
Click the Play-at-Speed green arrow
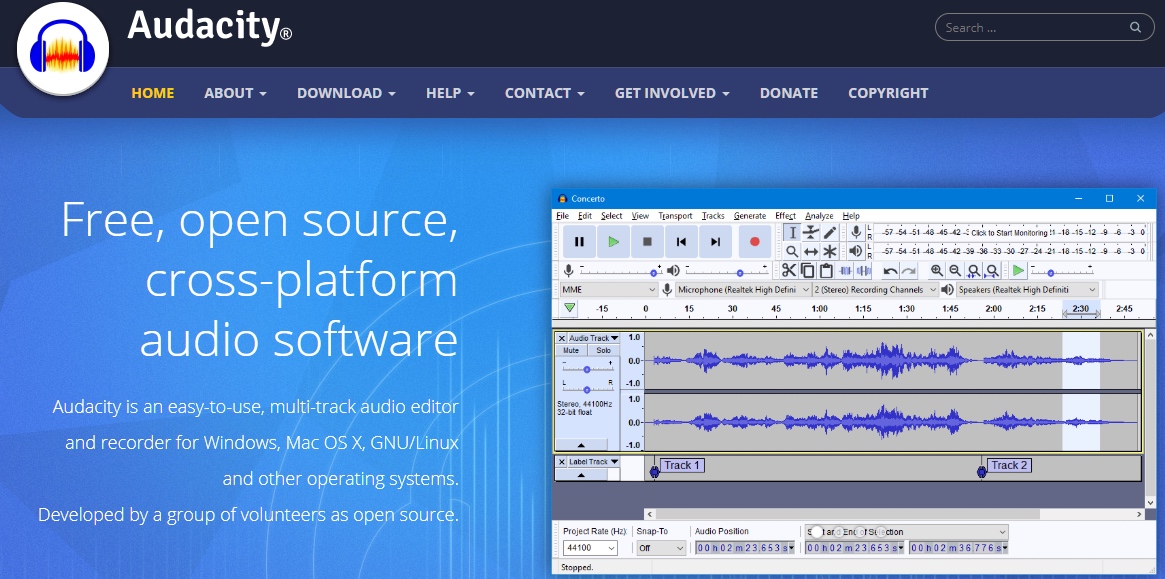[x=1019, y=271]
